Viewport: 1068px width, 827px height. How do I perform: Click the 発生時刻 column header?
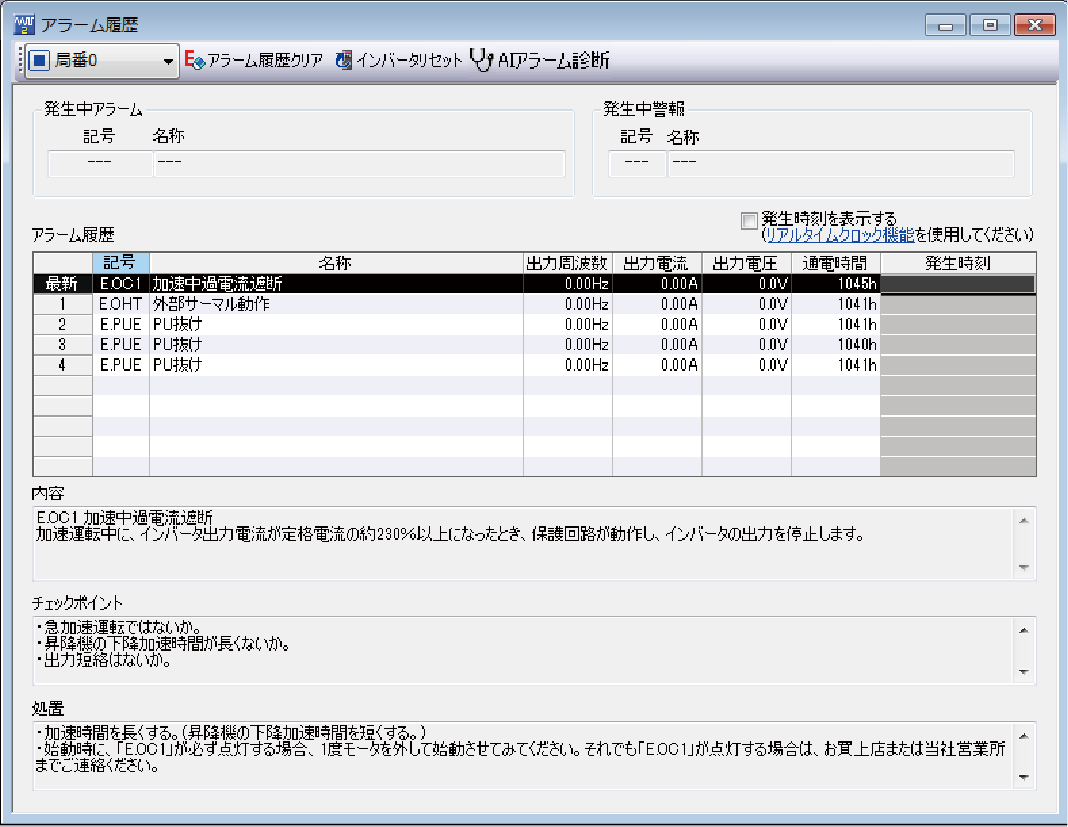pos(957,263)
